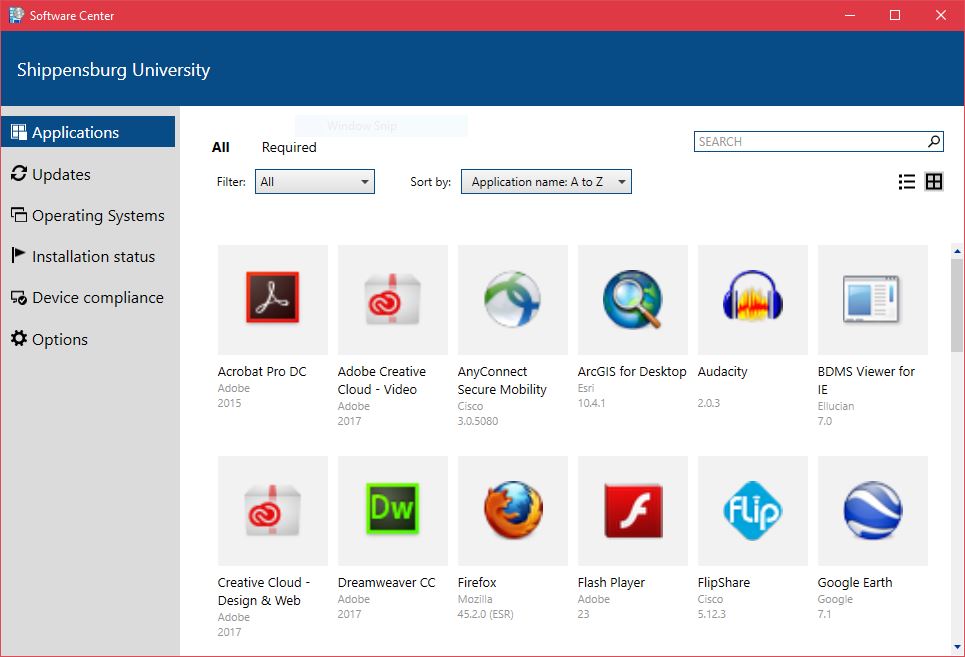
Task: Select the FlipShare app icon
Action: (752, 511)
